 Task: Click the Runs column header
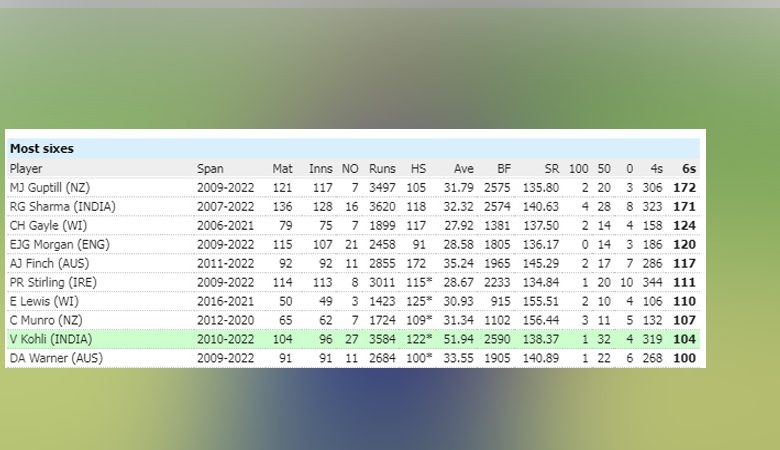click(382, 169)
